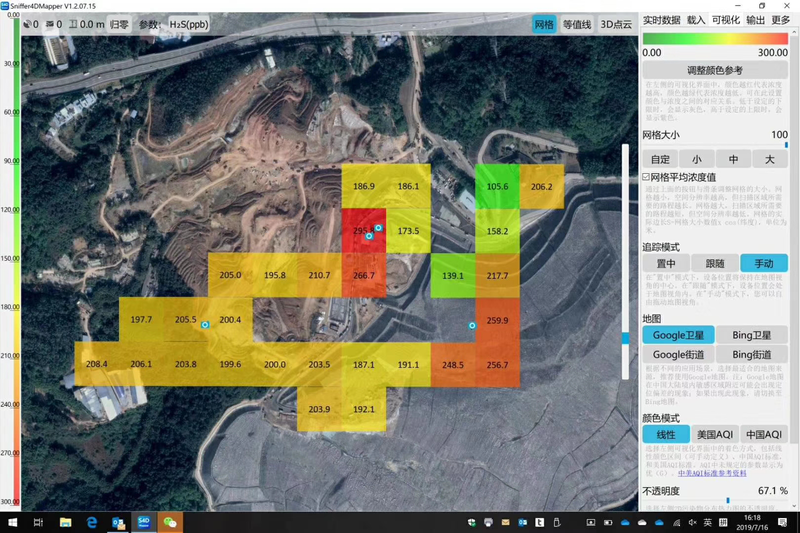Click the satellite count icon in map toolbar

[28, 24]
